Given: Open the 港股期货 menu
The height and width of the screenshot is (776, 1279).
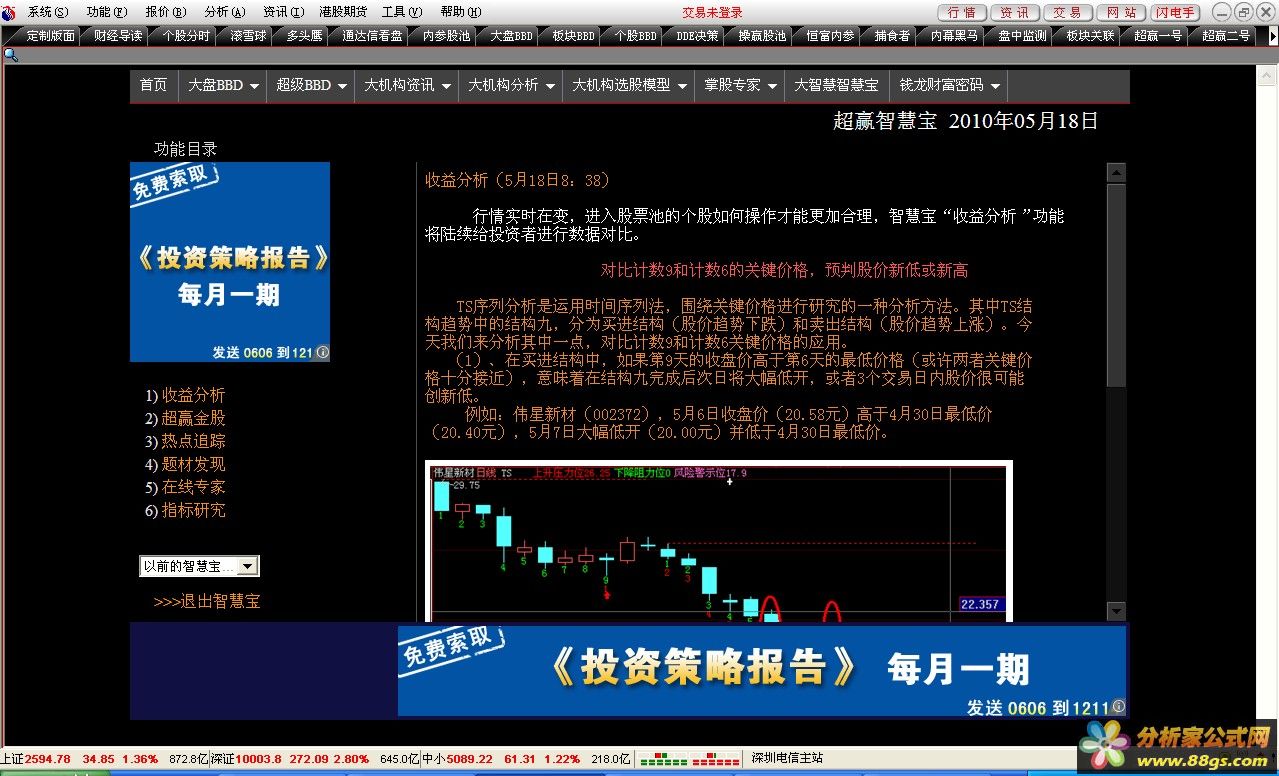Looking at the screenshot, I should coord(343,12).
